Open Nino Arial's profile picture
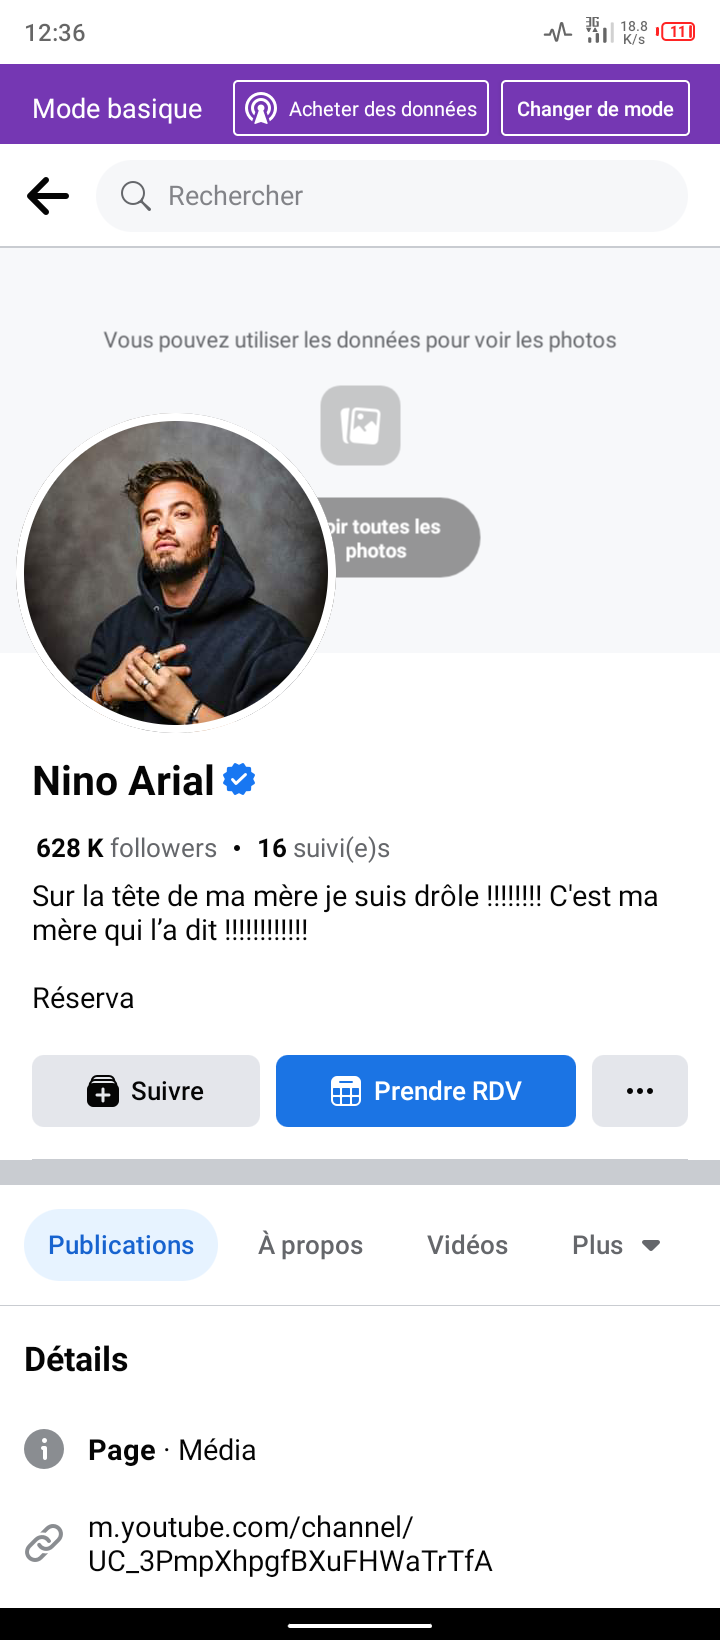Image resolution: width=720 pixels, height=1640 pixels. 176,573
